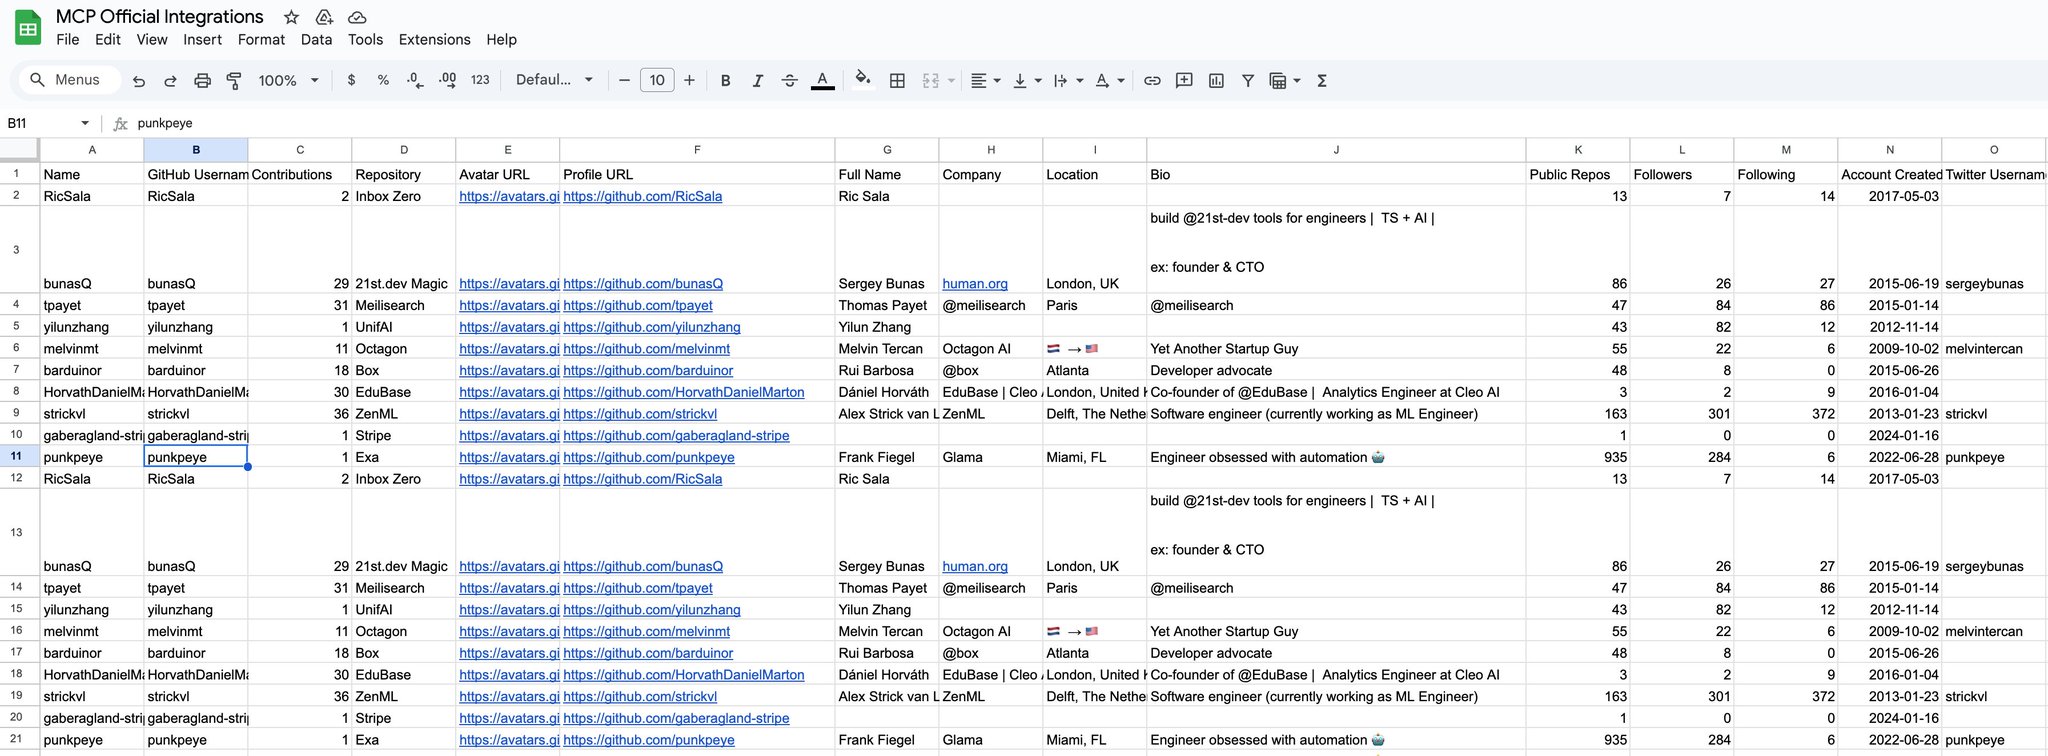Select the Followers header cell

(x=1682, y=174)
